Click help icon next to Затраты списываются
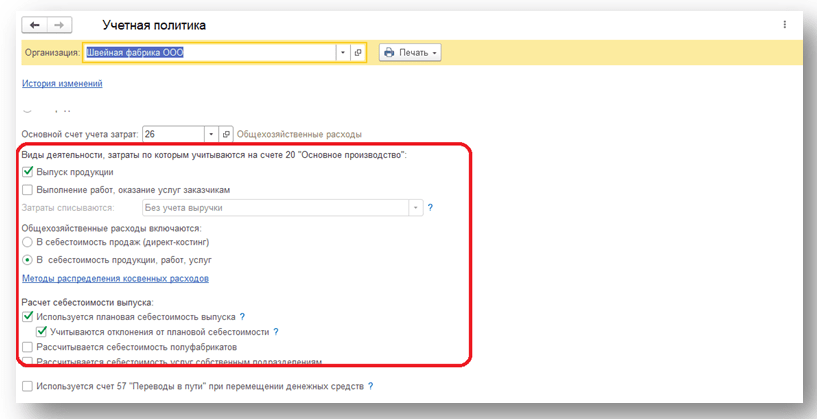This screenshot has width=817, height=419. click(430, 208)
